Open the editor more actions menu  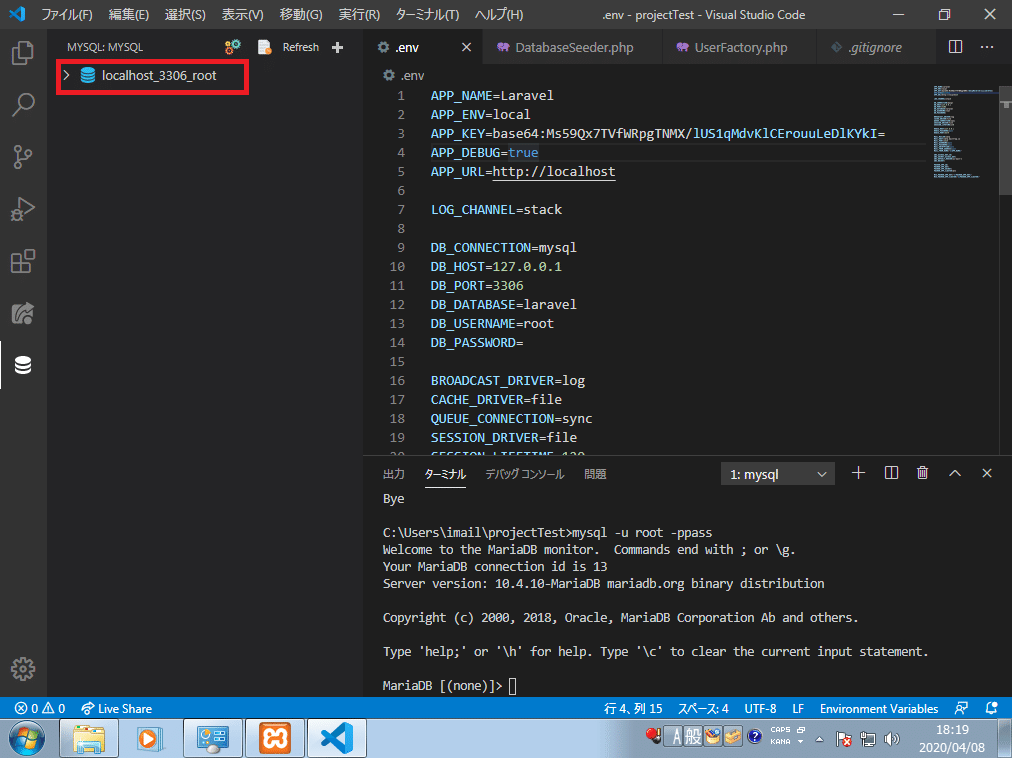coord(987,46)
